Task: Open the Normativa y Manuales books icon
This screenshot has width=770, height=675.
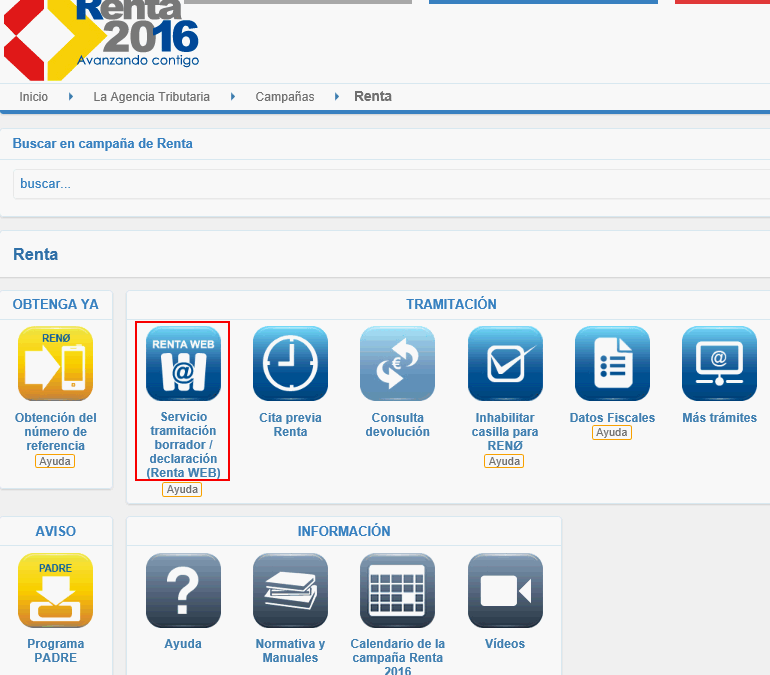Action: pos(290,590)
